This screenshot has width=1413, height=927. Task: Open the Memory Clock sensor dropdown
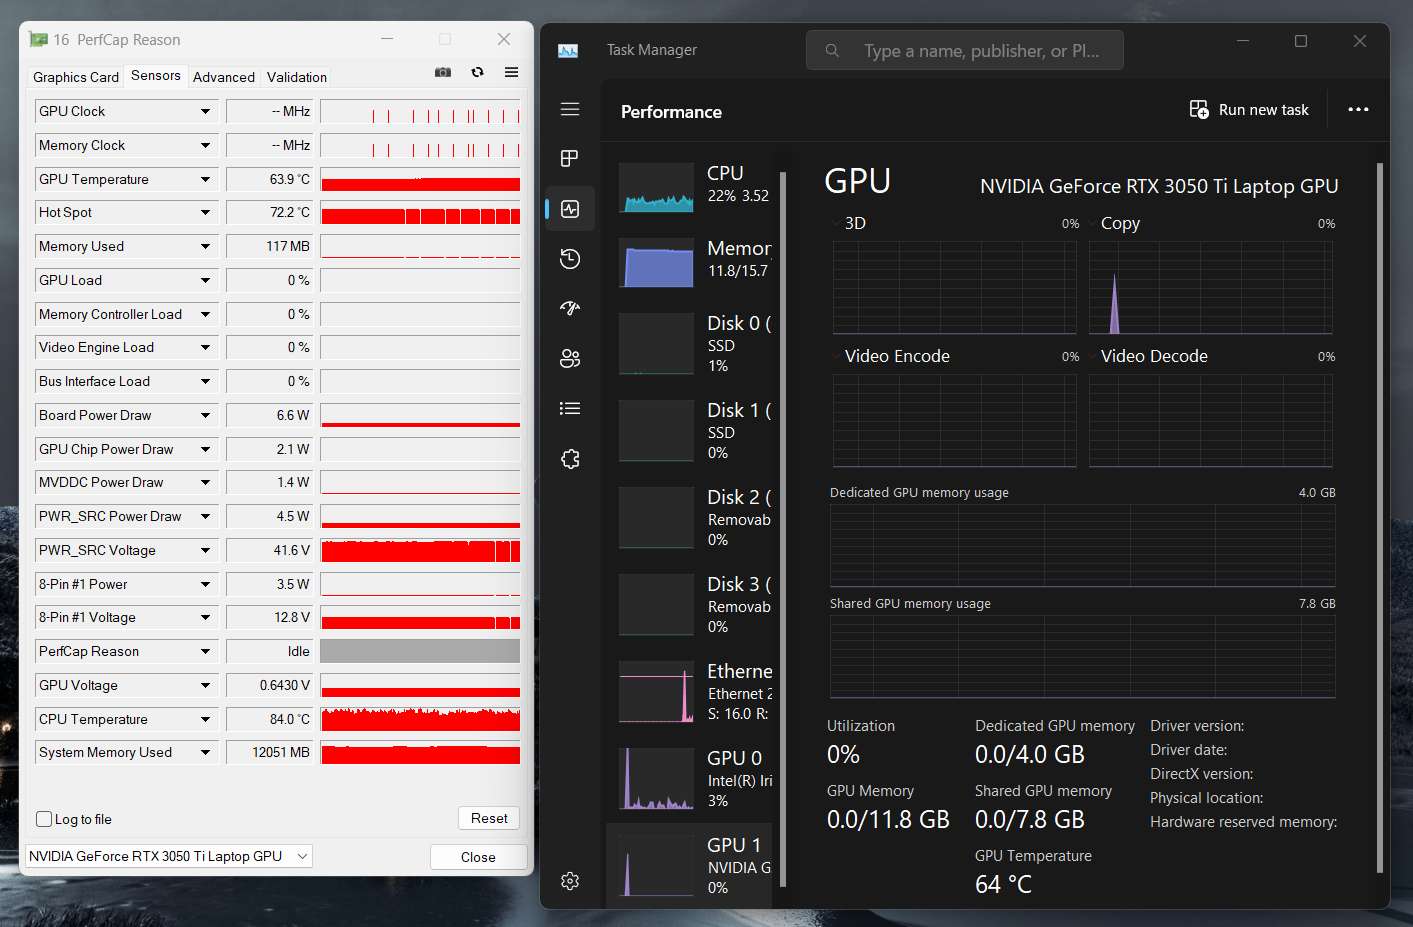(205, 145)
